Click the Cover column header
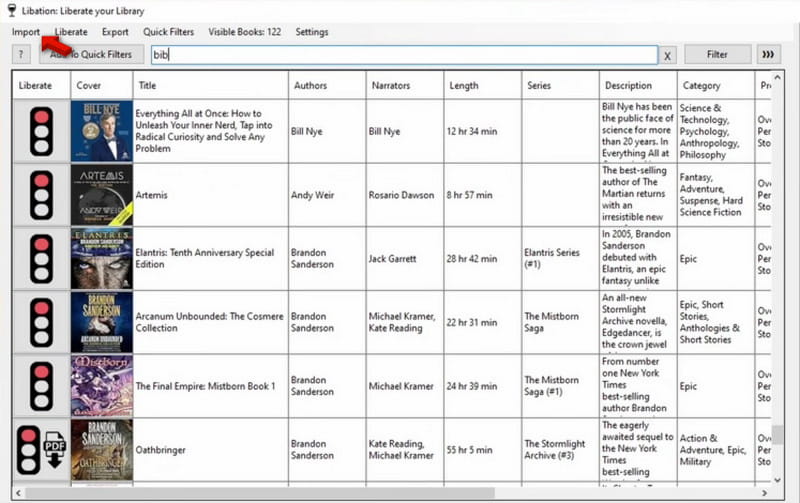 click(x=102, y=85)
